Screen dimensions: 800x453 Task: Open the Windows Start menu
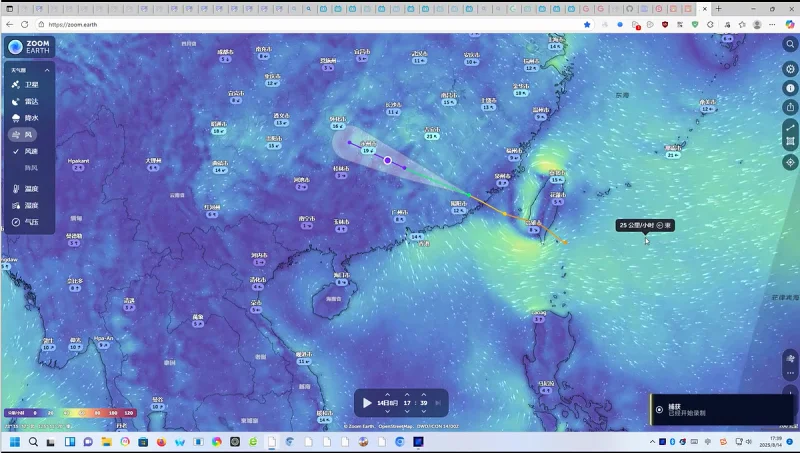pyautogui.click(x=15, y=441)
